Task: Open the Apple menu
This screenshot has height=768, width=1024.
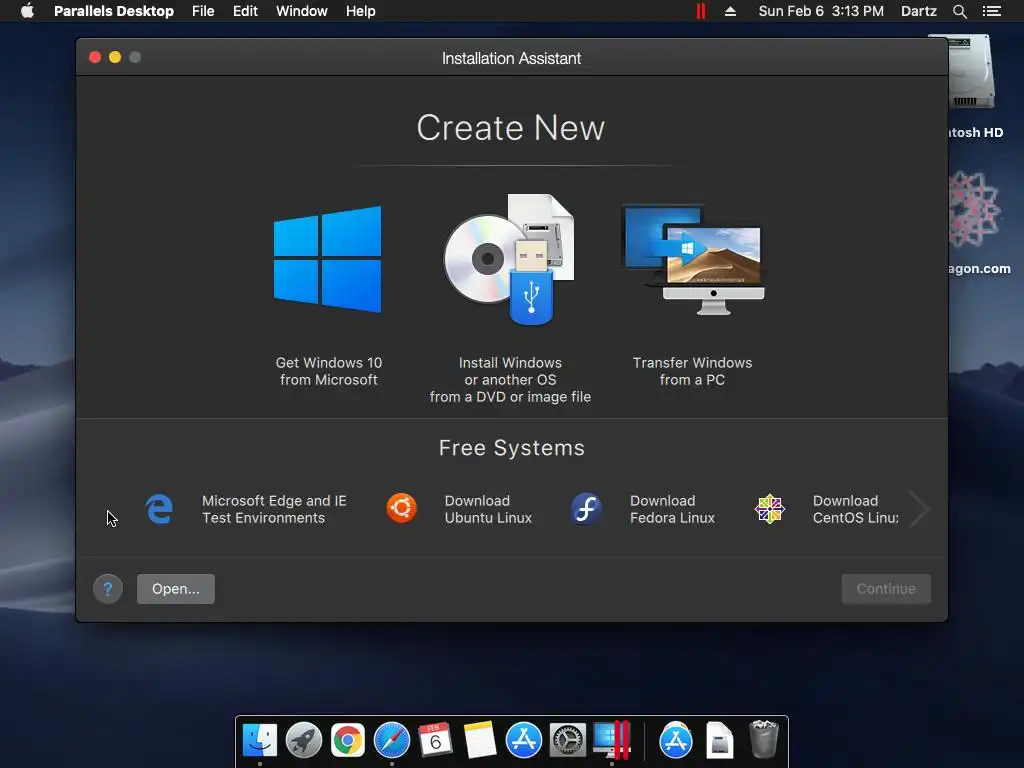Action: click(x=27, y=11)
